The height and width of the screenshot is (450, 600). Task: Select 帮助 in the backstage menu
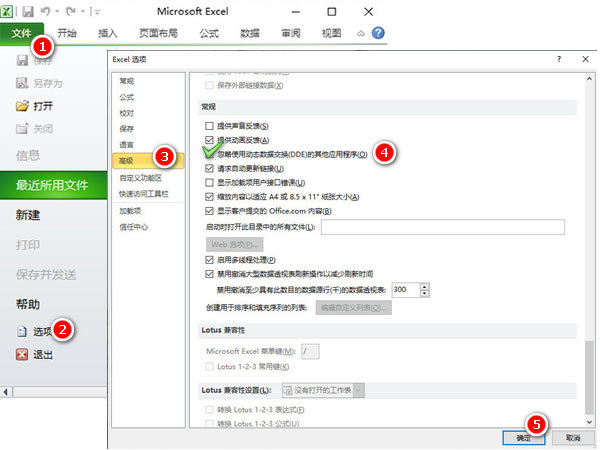pos(28,305)
